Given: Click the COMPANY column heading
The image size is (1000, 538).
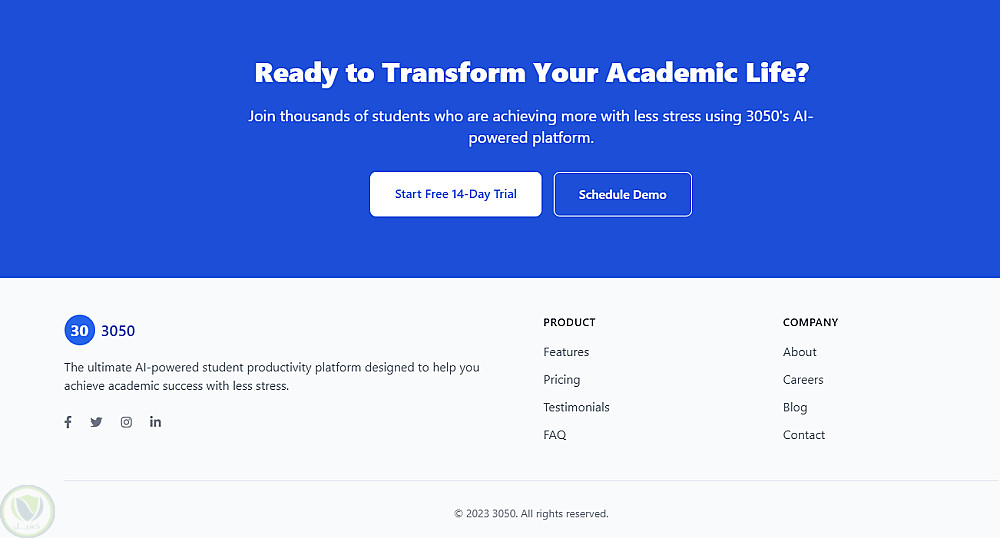Looking at the screenshot, I should point(810,322).
